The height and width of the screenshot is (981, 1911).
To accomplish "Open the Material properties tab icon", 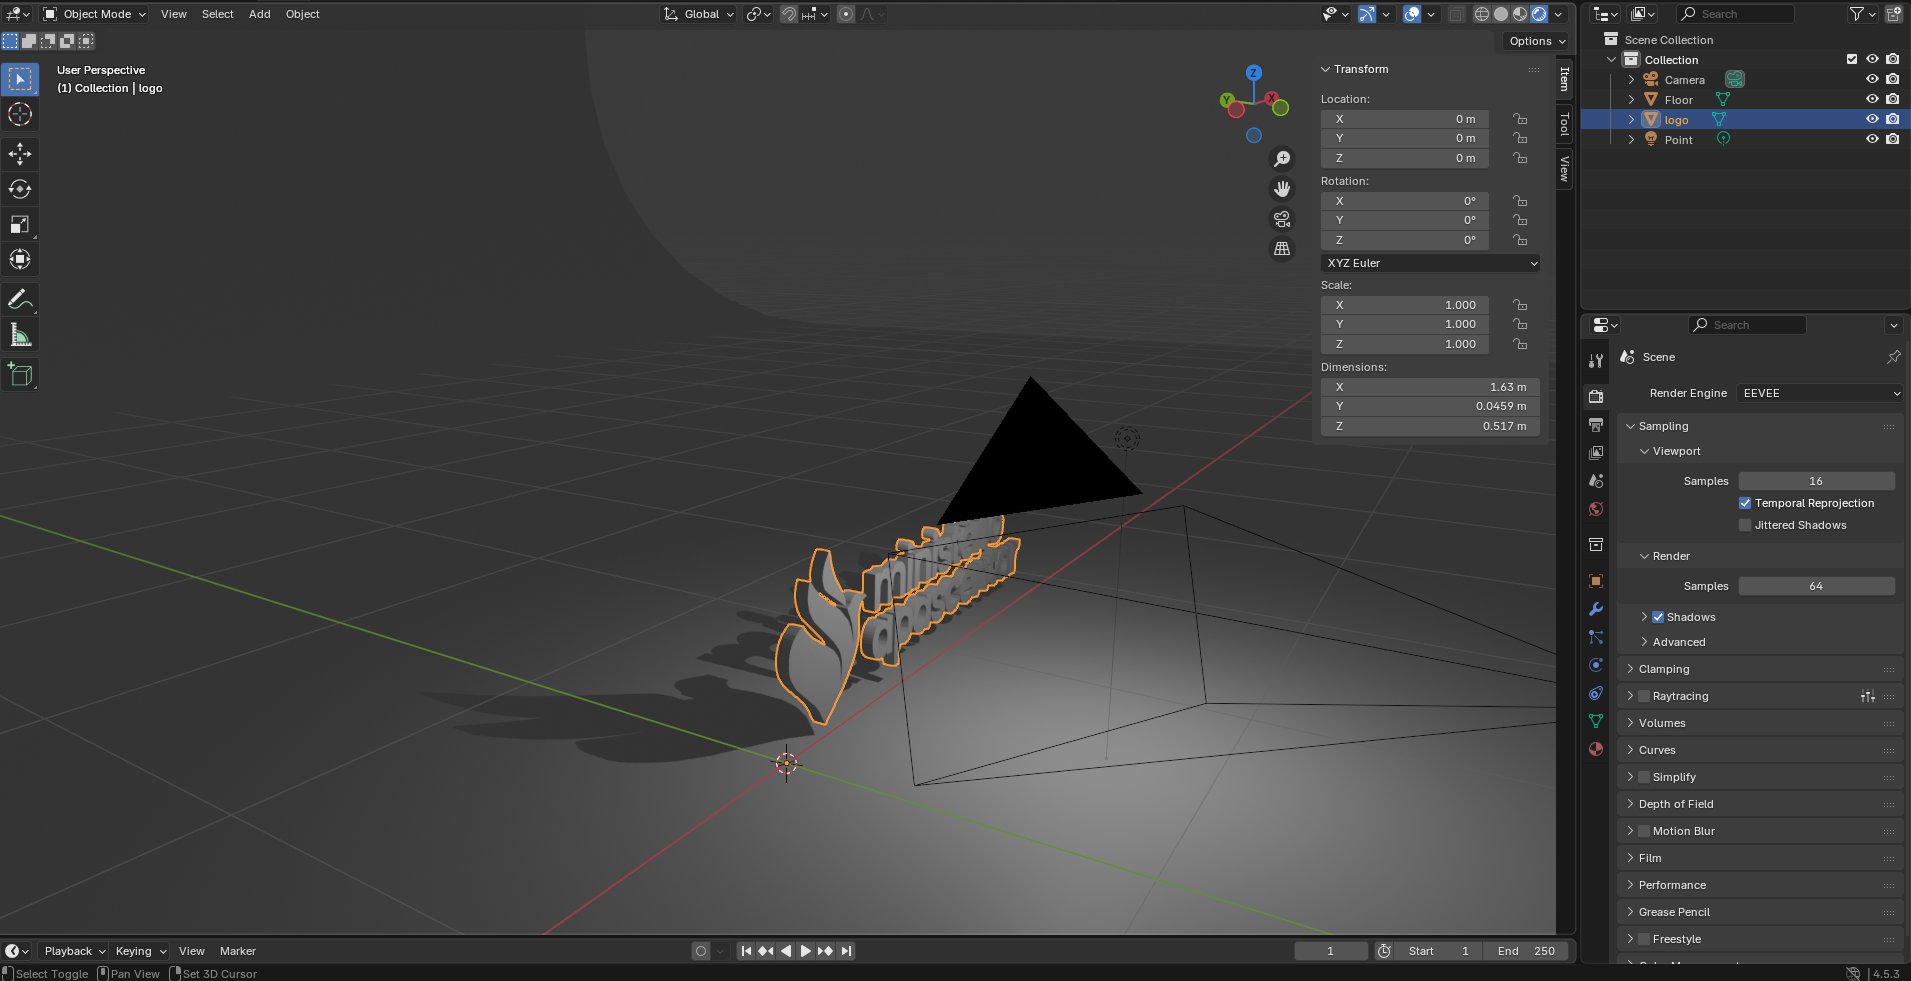I will [1596, 749].
